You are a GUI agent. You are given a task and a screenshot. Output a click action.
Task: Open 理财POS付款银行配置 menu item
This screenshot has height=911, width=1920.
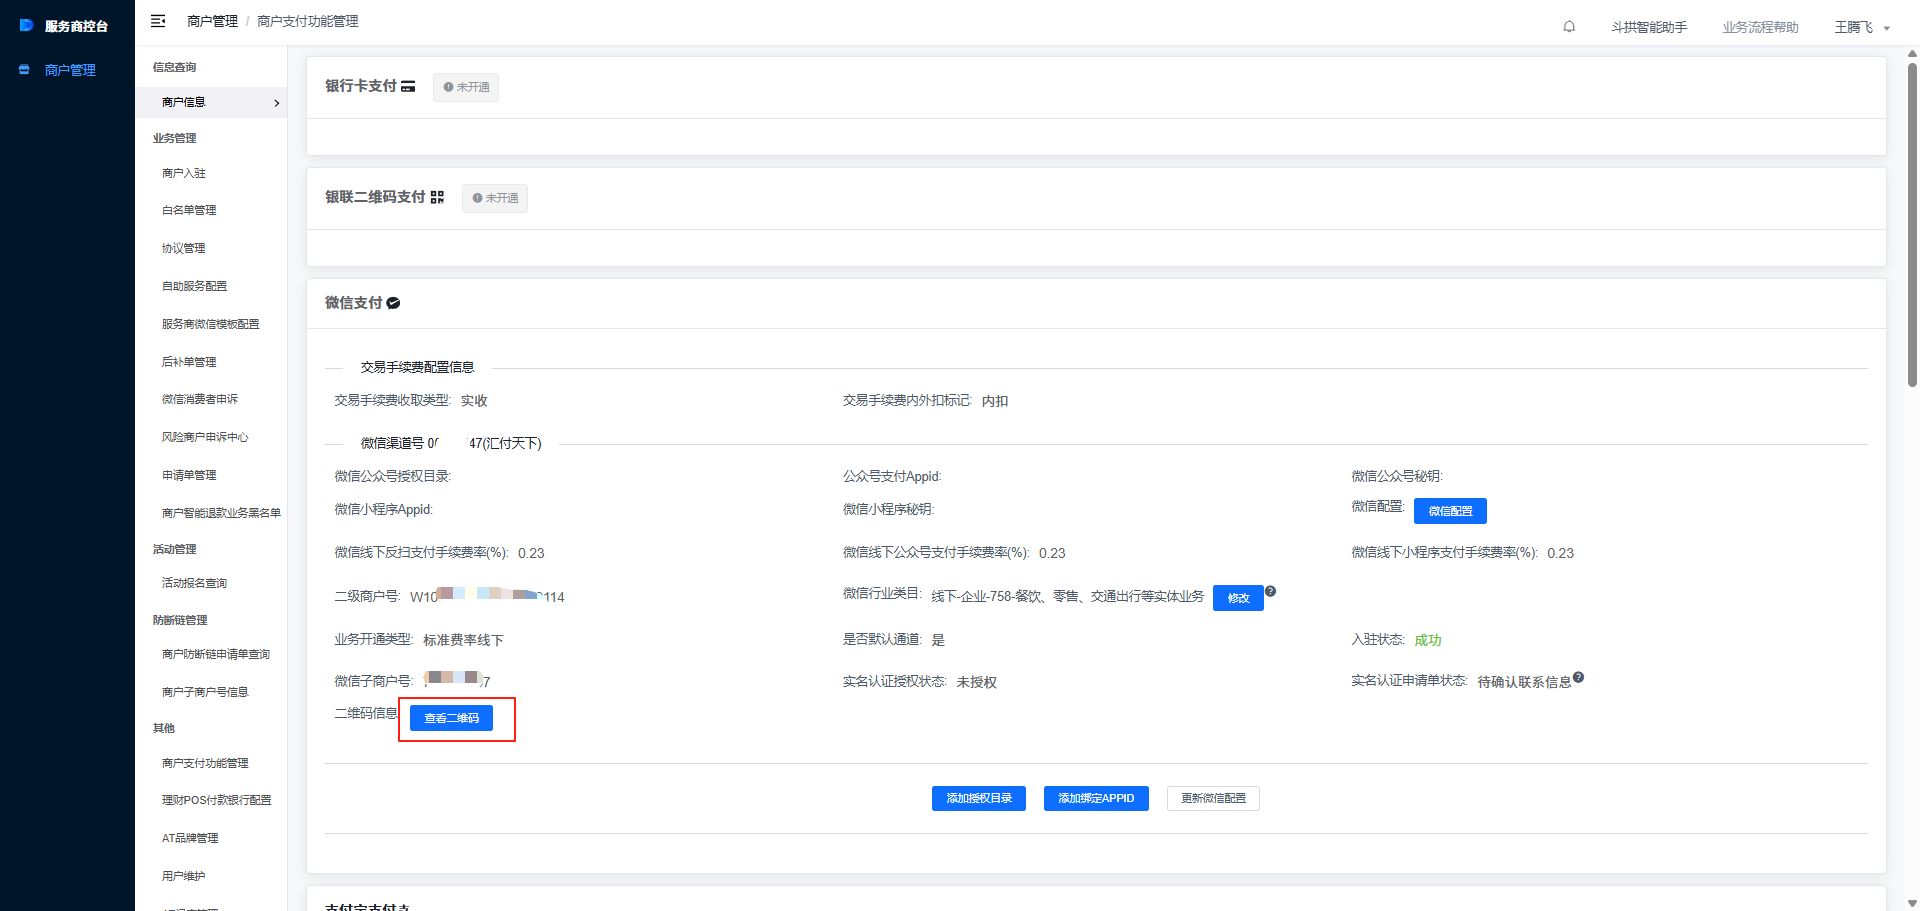coord(217,800)
